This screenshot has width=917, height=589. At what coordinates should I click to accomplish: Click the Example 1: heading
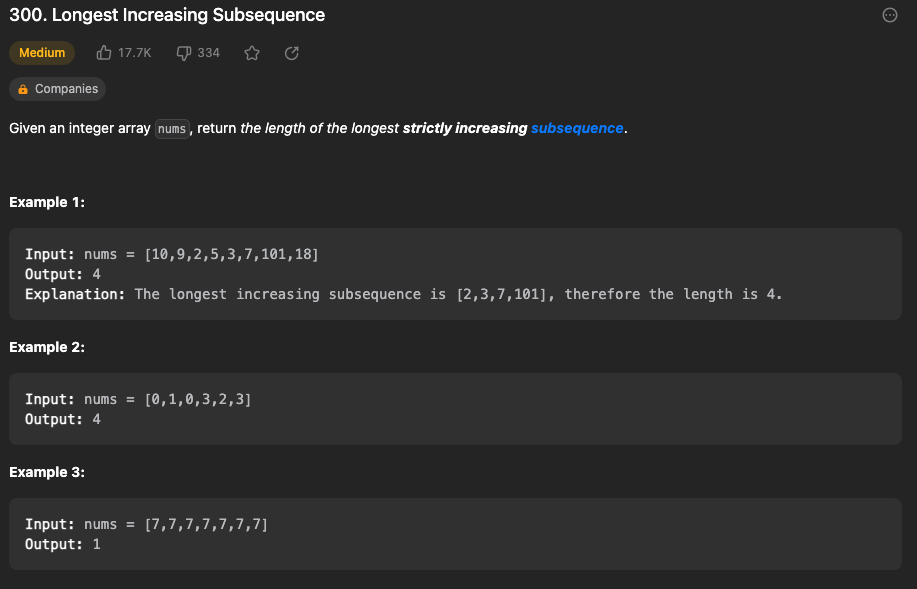47,202
